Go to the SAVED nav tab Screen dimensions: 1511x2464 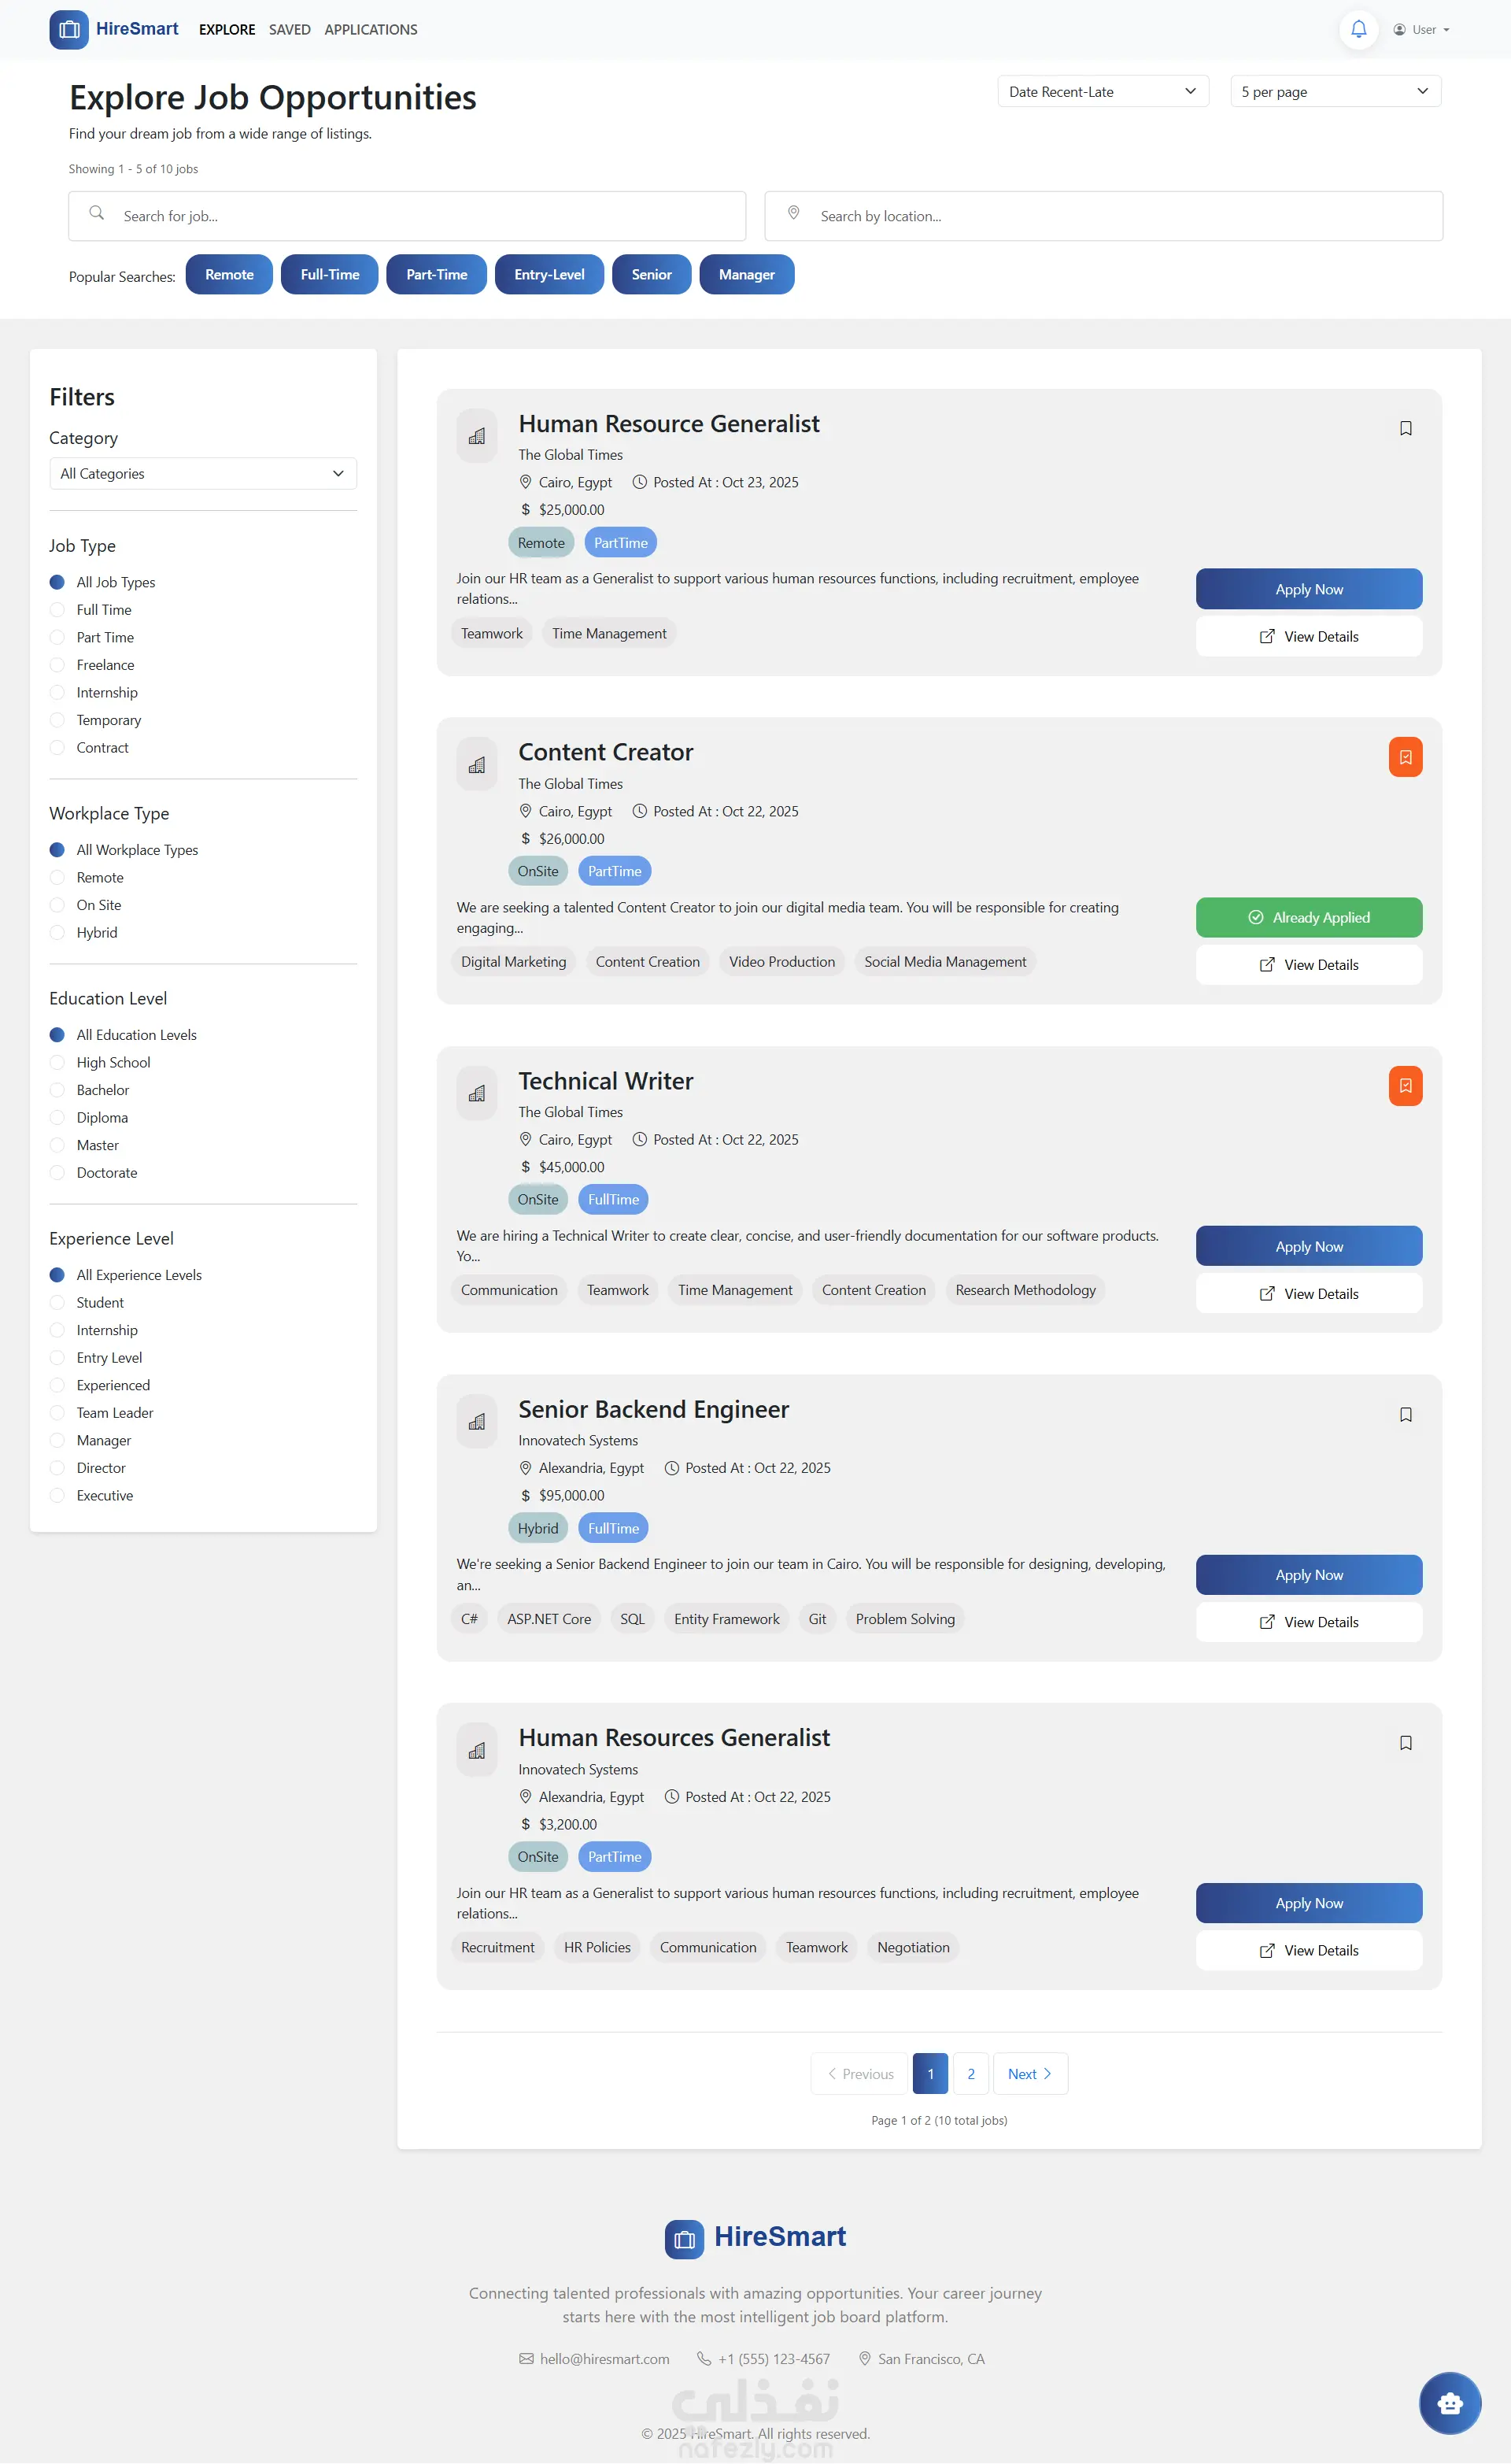289,30
